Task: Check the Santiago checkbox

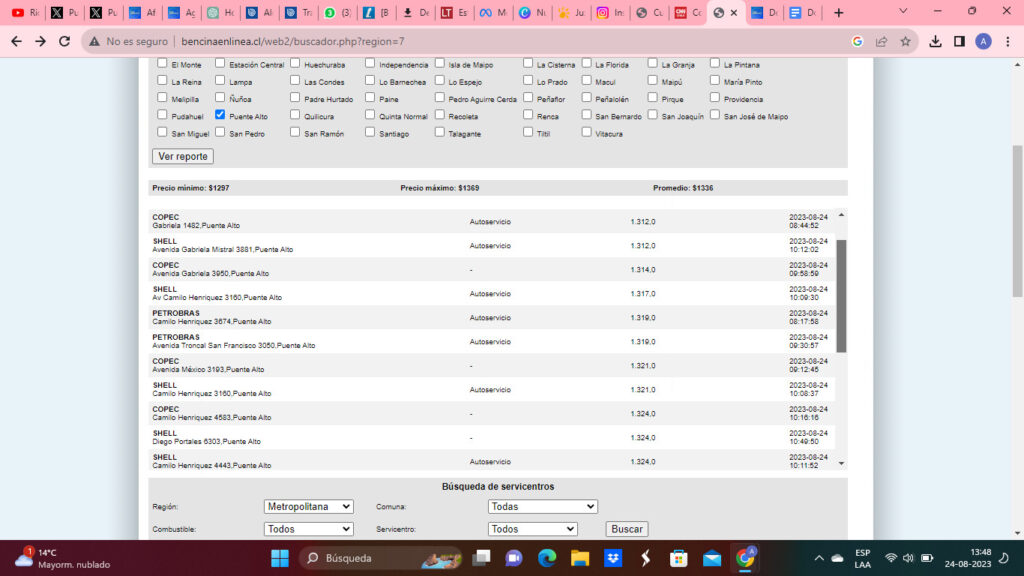Action: coord(370,132)
